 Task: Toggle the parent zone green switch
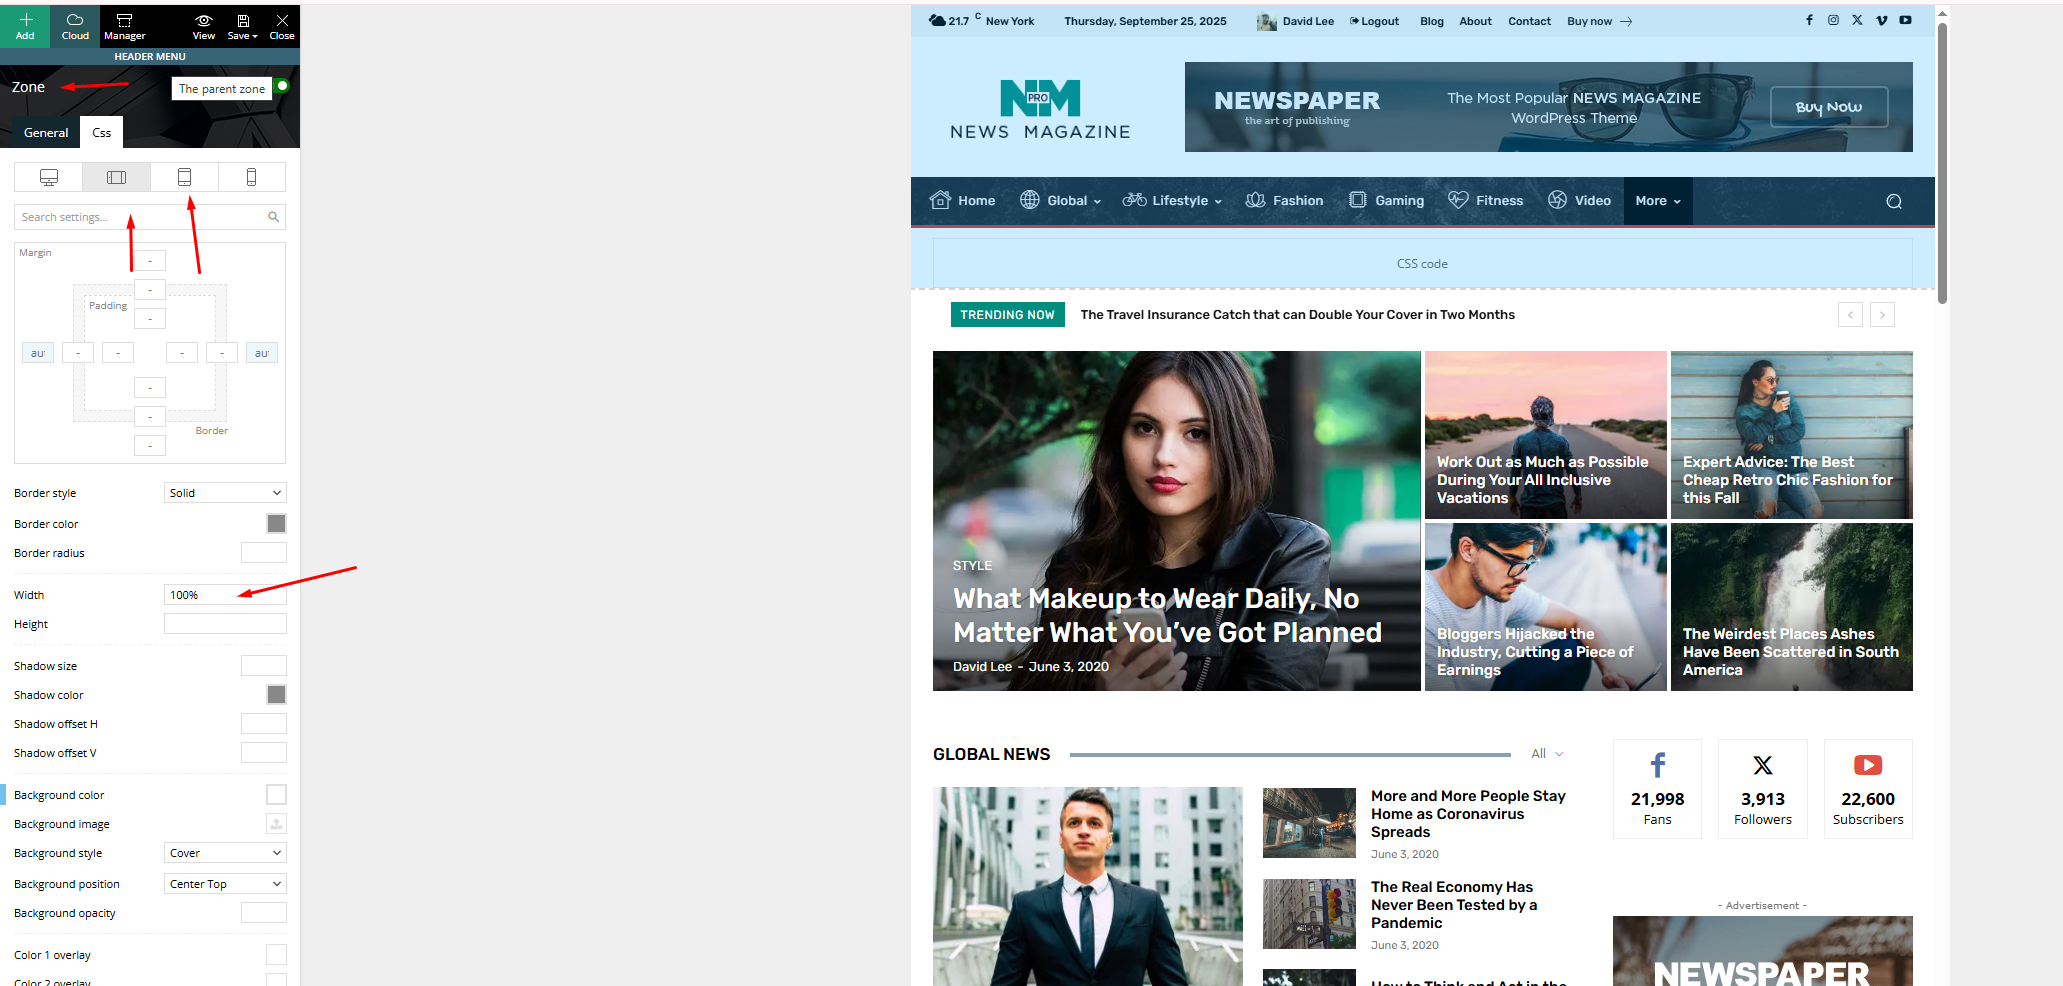(283, 86)
